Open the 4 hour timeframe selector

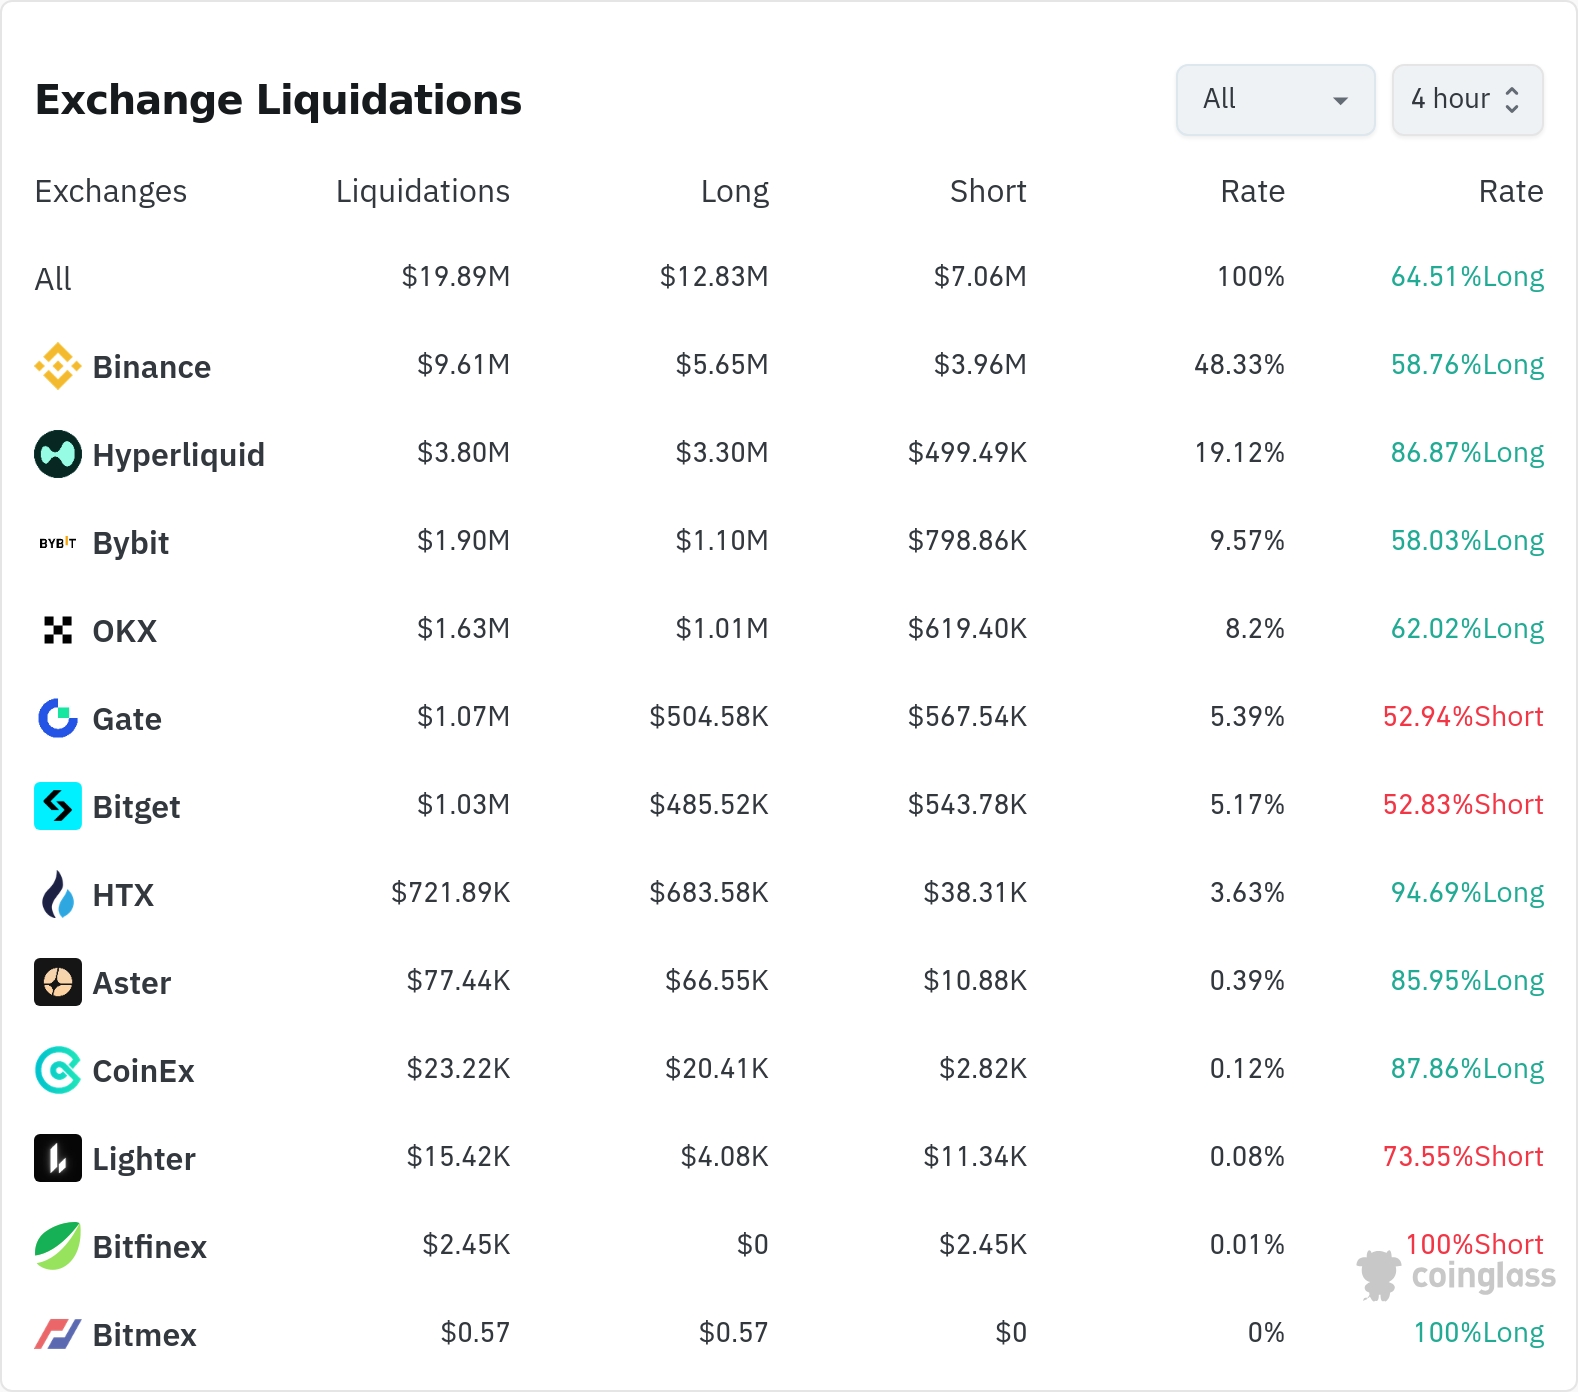(1467, 99)
